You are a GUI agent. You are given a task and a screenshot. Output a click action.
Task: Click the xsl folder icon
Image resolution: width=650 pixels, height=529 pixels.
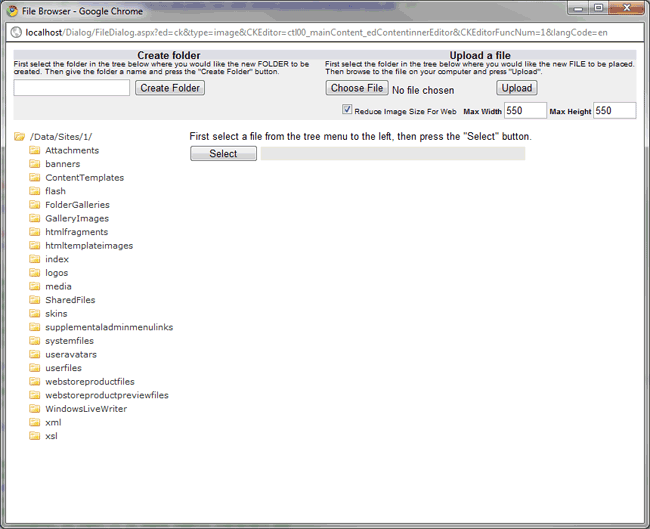coord(34,436)
